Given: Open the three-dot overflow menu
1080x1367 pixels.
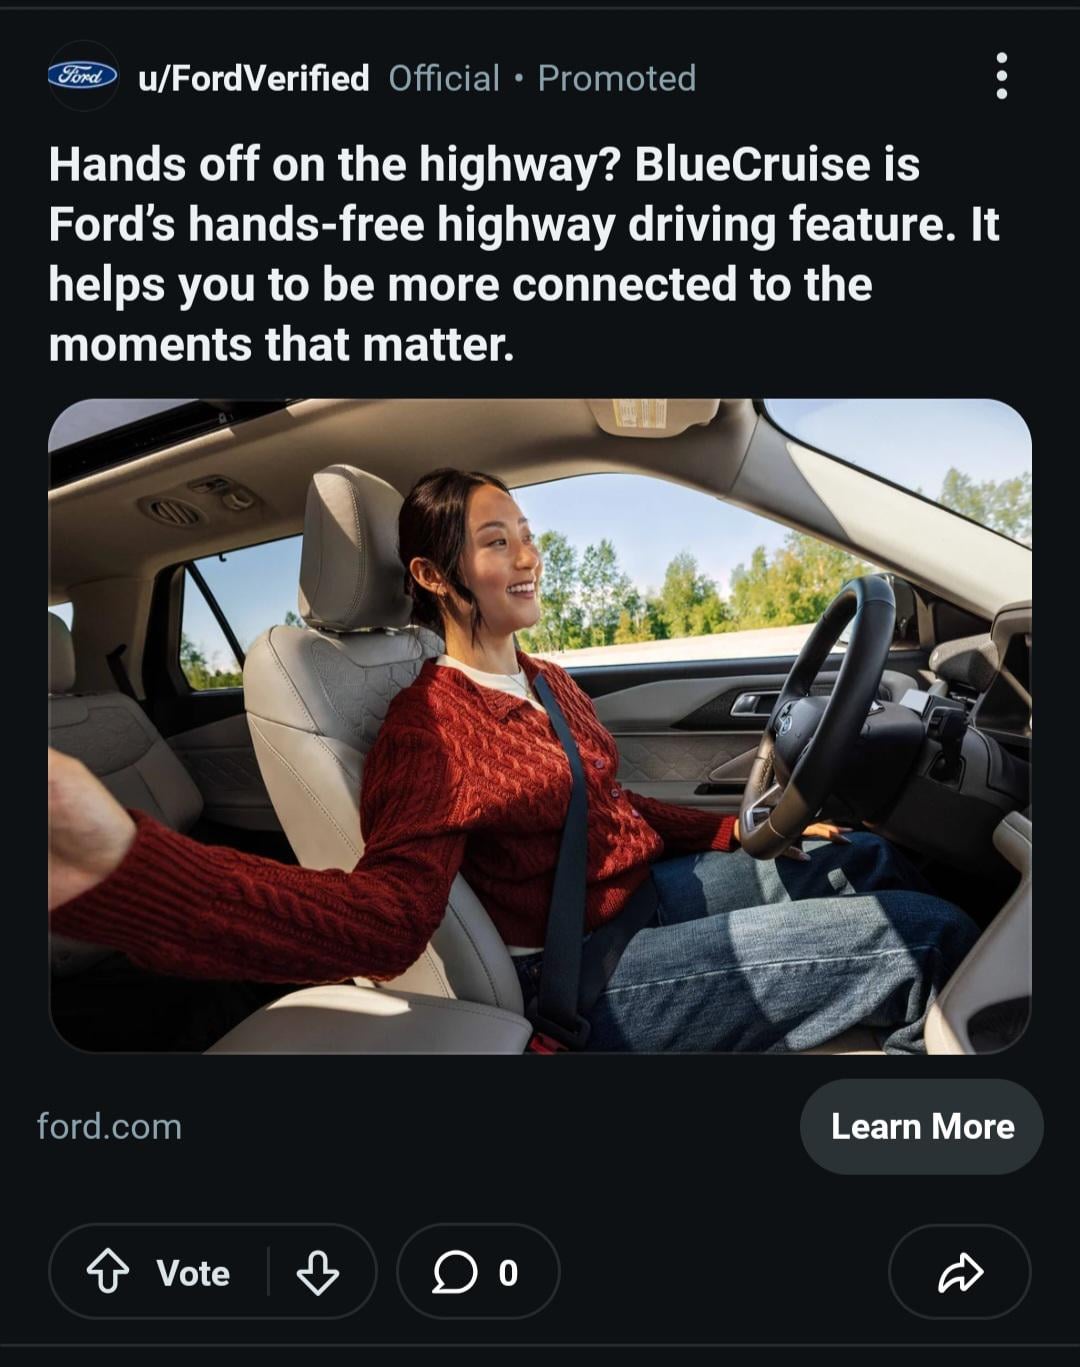Looking at the screenshot, I should (1001, 76).
